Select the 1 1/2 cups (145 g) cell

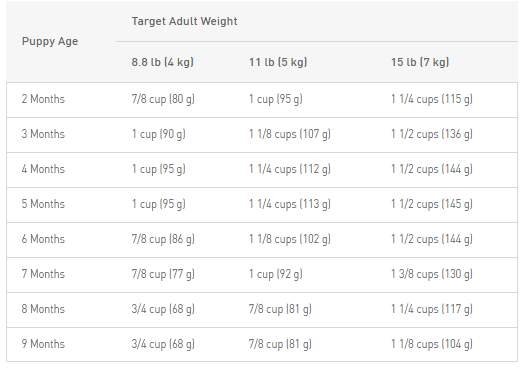tap(432, 204)
